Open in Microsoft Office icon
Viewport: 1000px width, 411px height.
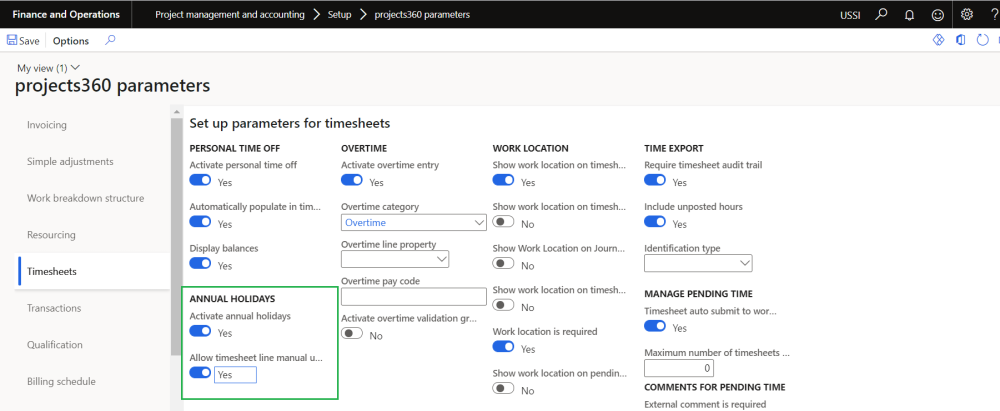pos(960,41)
